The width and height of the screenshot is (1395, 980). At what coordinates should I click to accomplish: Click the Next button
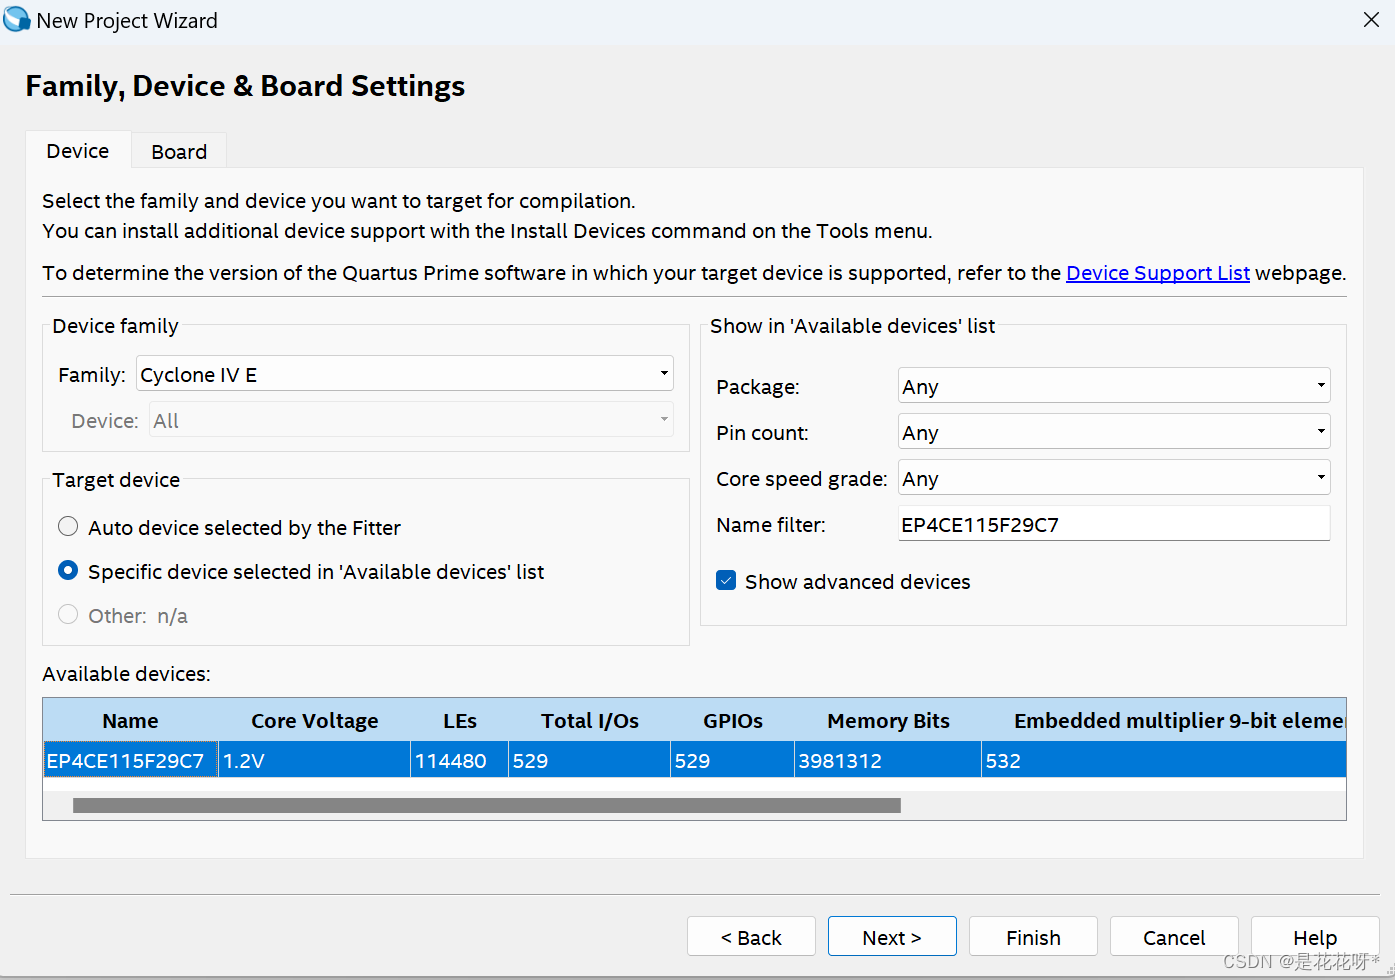pos(892,937)
